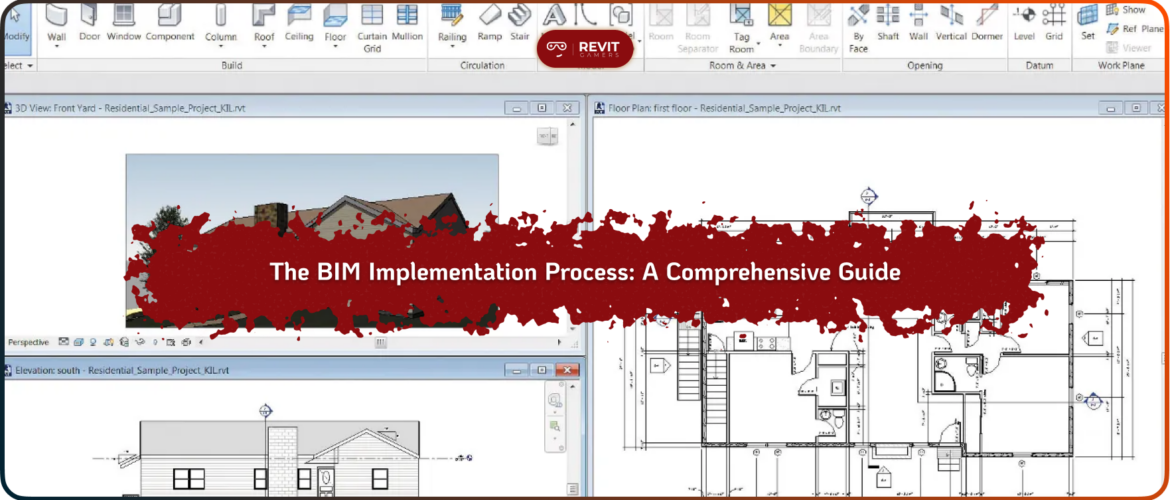This screenshot has height=500, width=1170.
Task: Open the Tag Room dropdown arrow
Action: [x=758, y=45]
